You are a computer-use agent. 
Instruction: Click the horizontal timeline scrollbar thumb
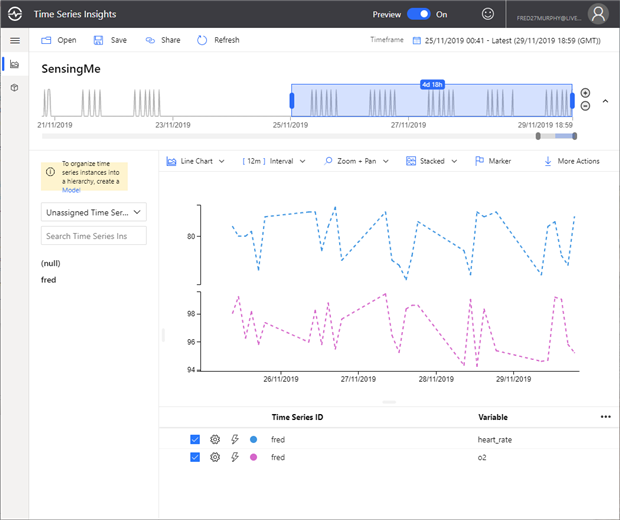pyautogui.click(x=556, y=136)
